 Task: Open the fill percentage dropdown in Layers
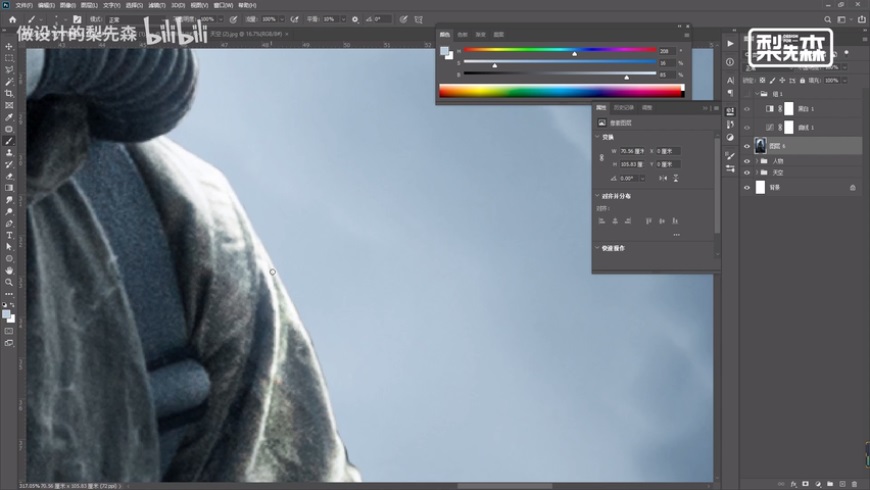pos(844,80)
